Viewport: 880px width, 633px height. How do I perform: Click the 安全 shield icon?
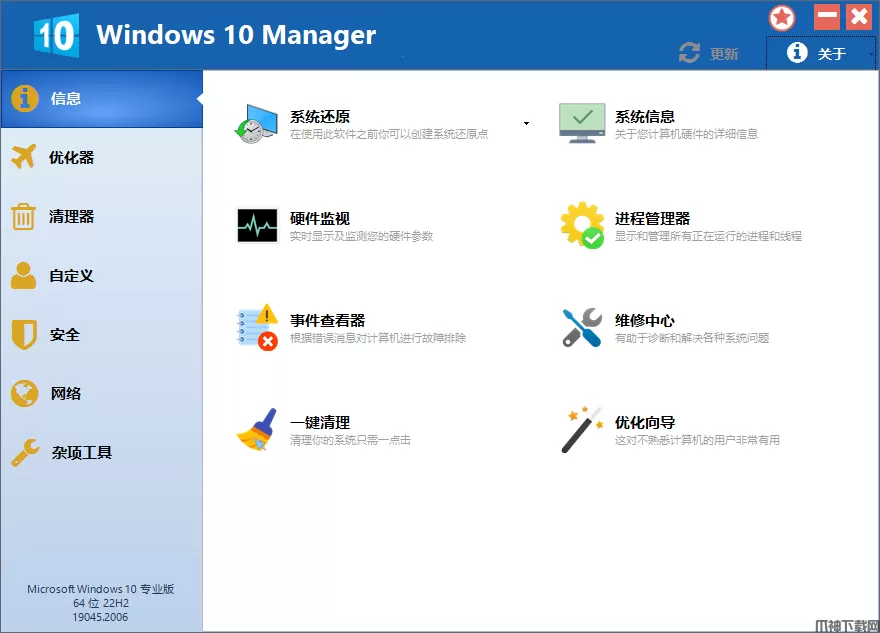tap(24, 335)
